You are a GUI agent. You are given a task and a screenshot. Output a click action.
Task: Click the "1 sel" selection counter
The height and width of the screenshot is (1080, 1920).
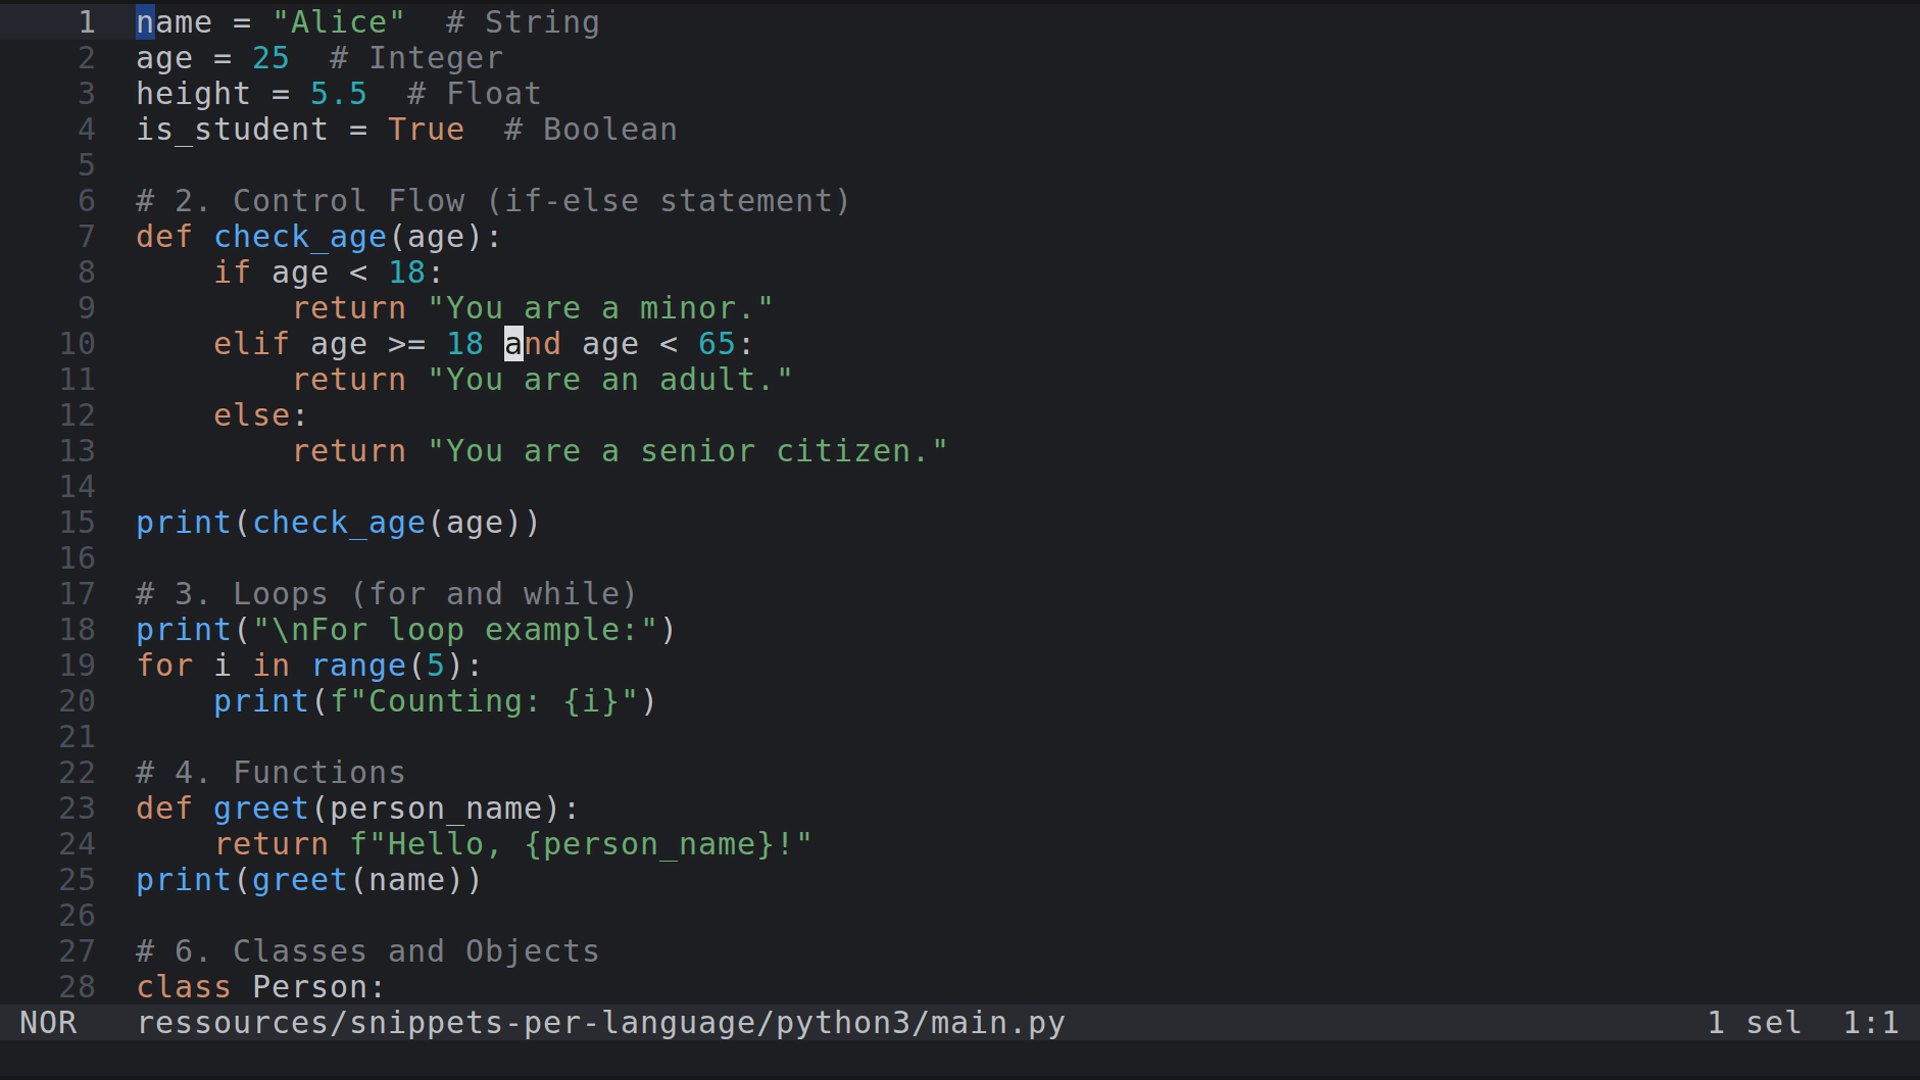tap(1753, 1022)
